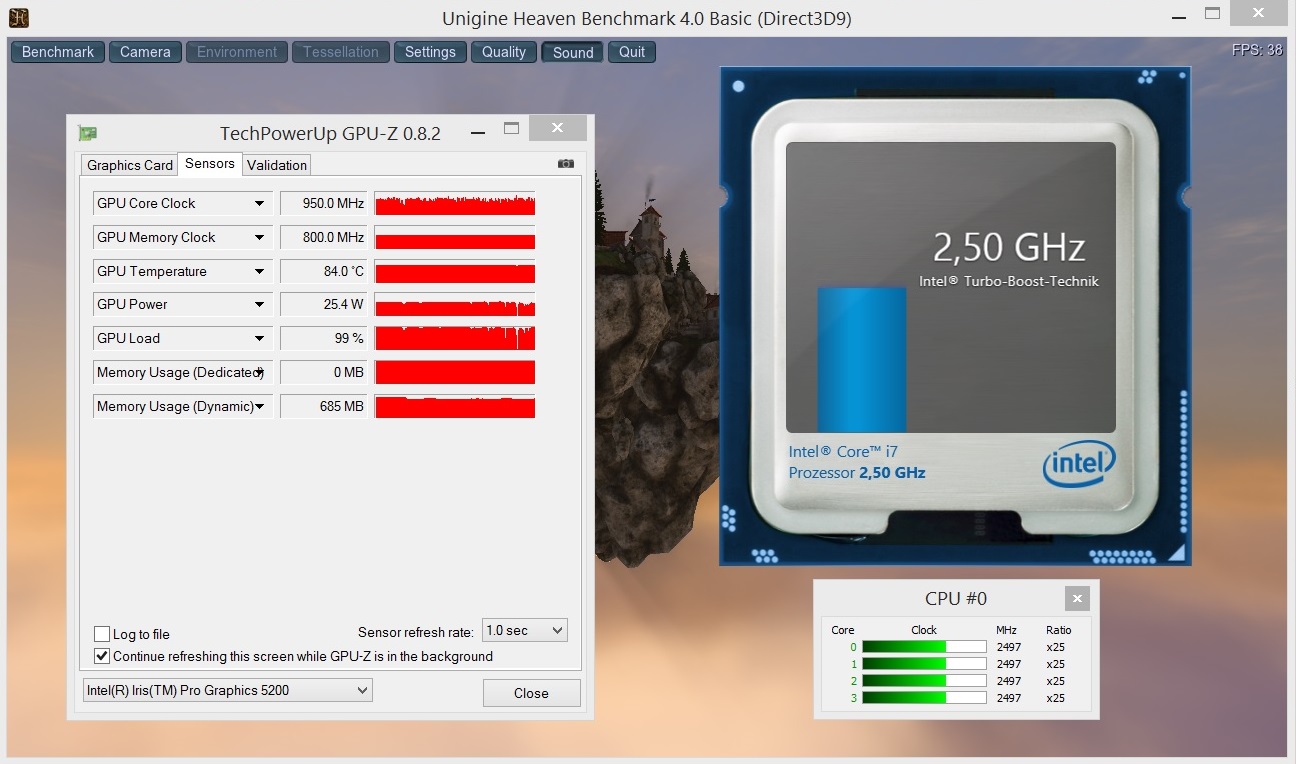Screen dimensions: 1296x764
Task: Uncheck Continue refreshing in background option
Action: [x=102, y=656]
